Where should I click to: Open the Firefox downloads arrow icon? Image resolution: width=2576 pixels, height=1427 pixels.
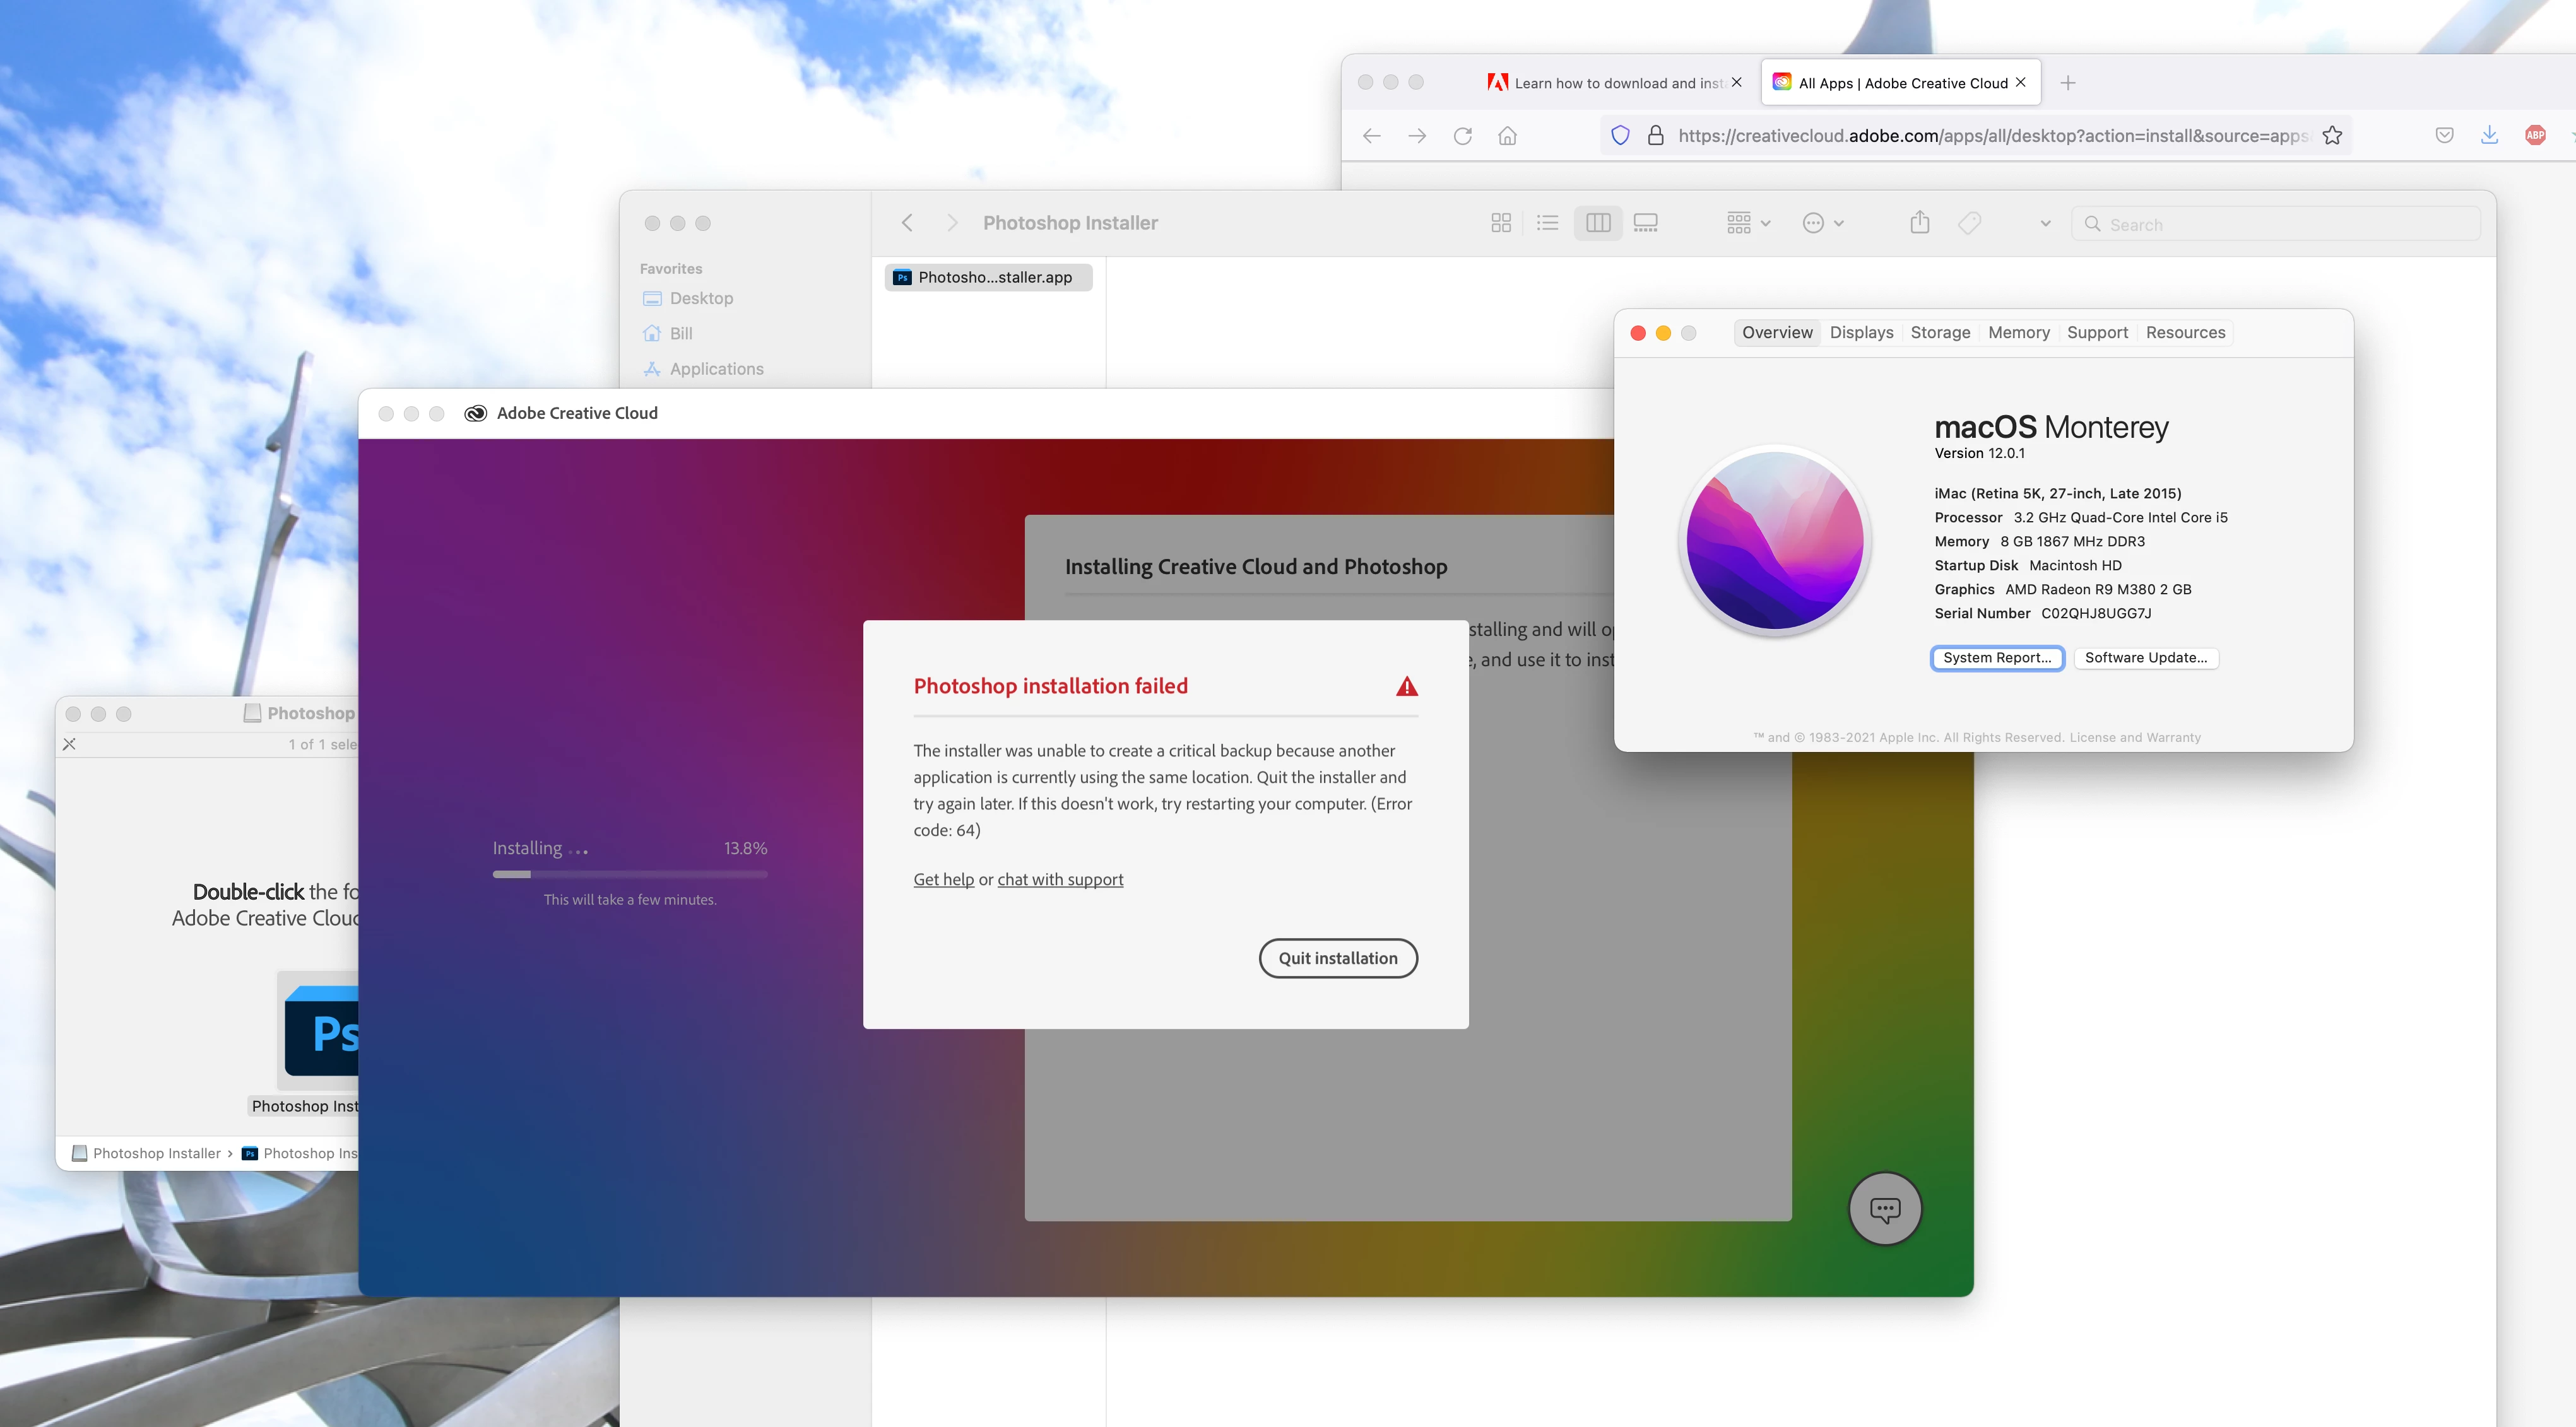[2490, 135]
